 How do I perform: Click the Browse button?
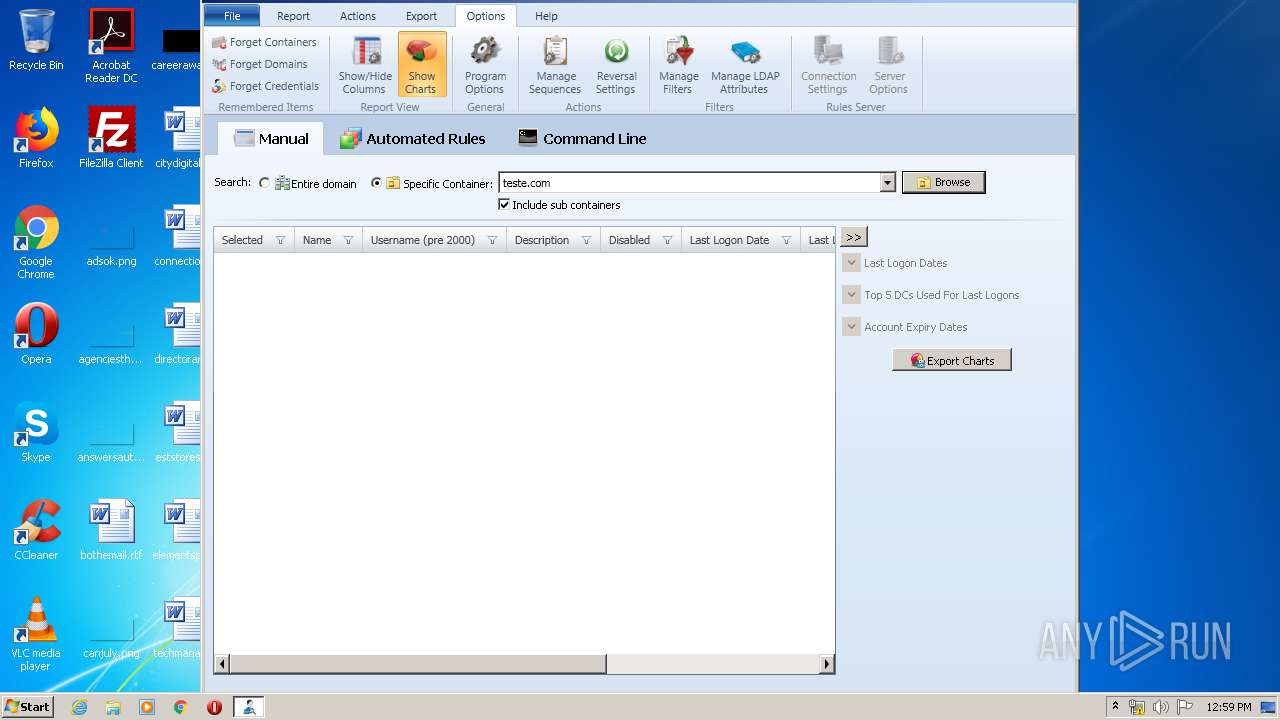(x=943, y=182)
